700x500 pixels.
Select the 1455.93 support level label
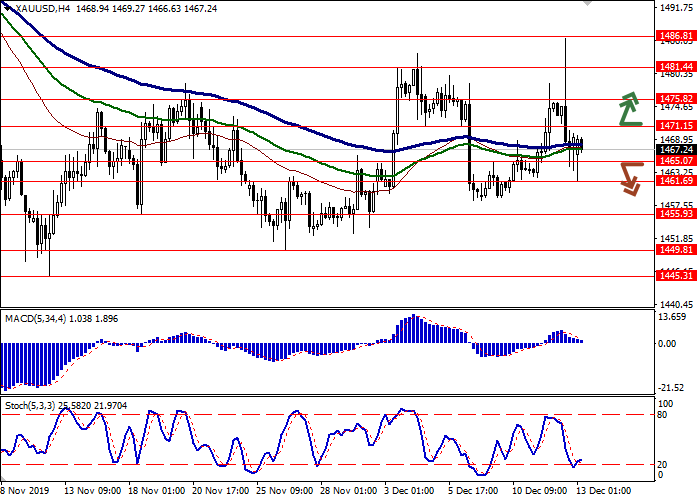click(x=676, y=214)
